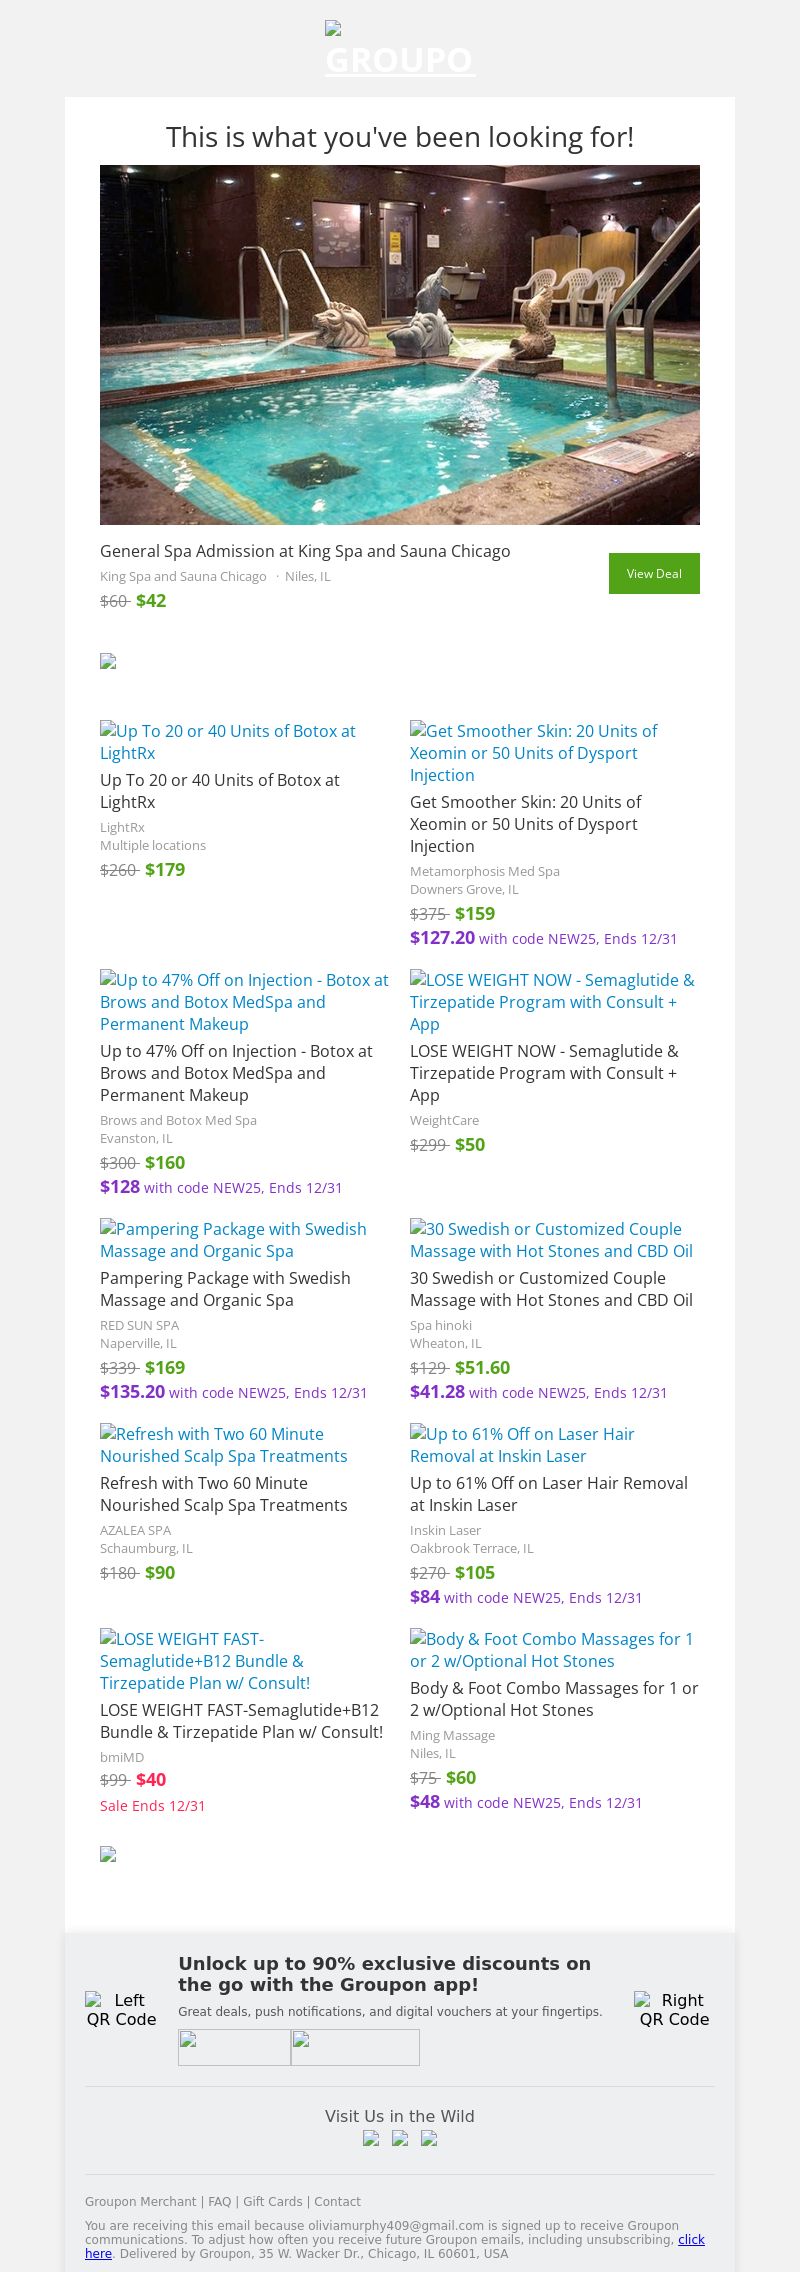Viewport: 800px width, 2272px height.
Task: Click the first app store badge
Action: 234,2047
